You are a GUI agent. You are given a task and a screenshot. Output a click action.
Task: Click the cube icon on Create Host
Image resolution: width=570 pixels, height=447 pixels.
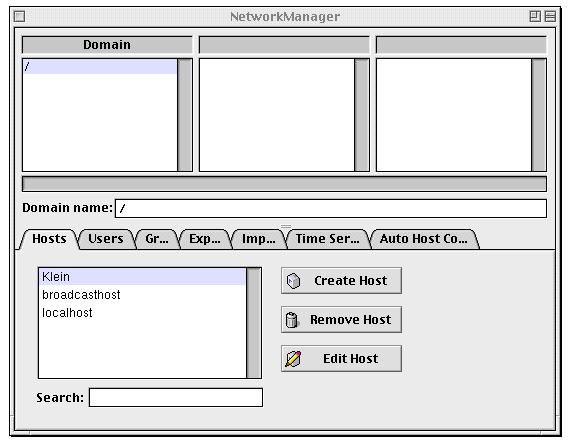[293, 281]
